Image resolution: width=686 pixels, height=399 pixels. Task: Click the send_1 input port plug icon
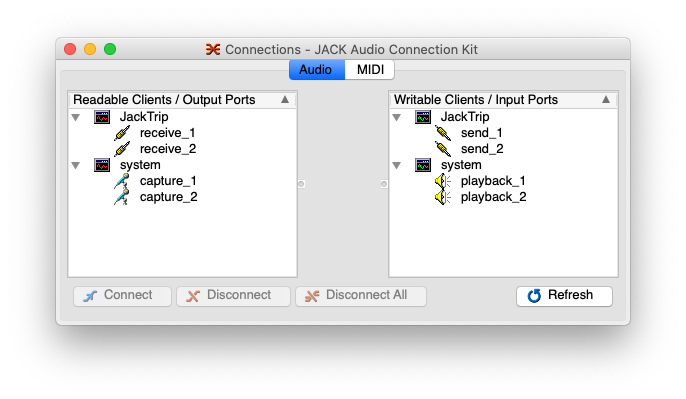(443, 133)
